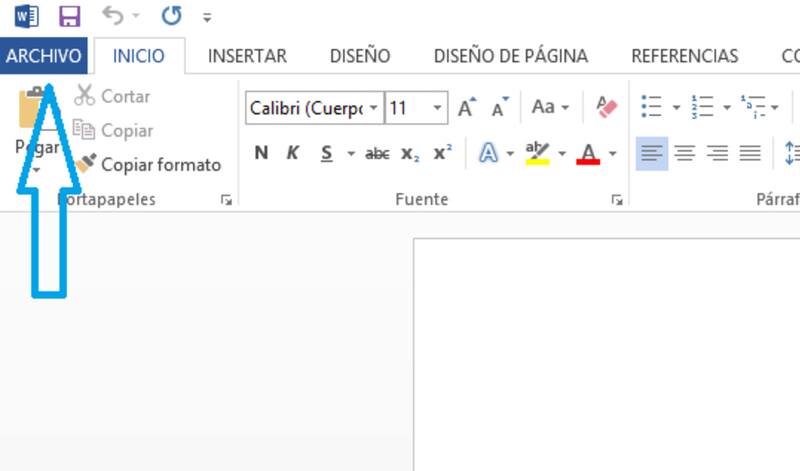Toggle italic with the K button

[x=293, y=153]
